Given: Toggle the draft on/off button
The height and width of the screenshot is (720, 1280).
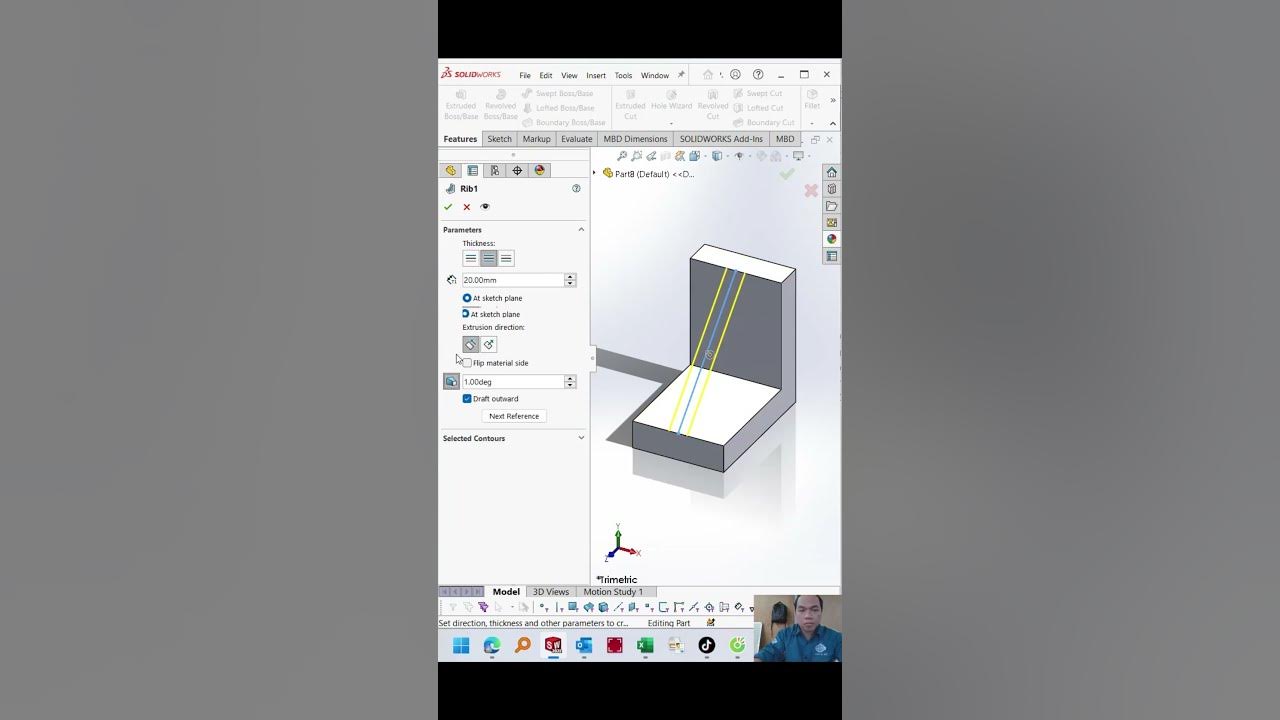Looking at the screenshot, I should tap(452, 382).
